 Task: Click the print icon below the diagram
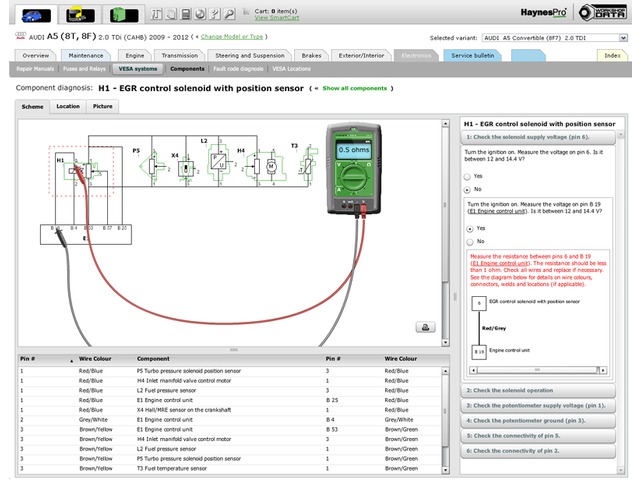(425, 327)
